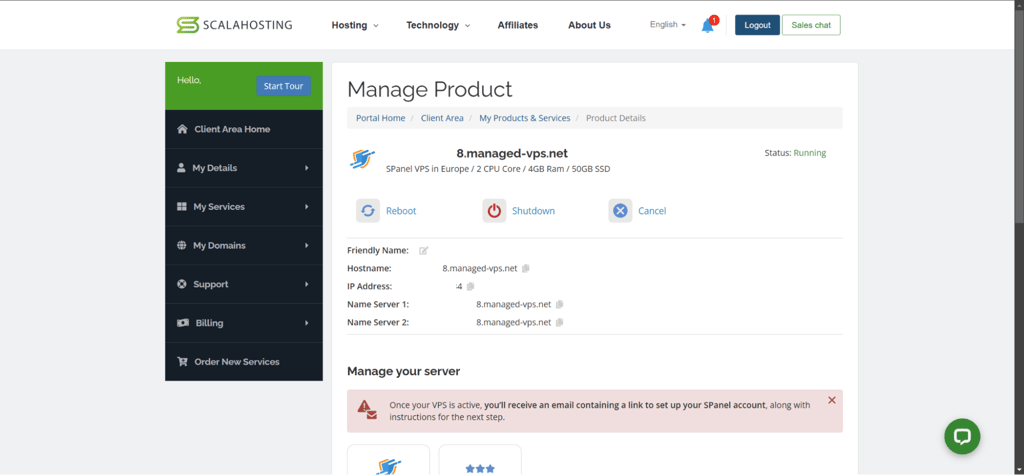The image size is (1024, 475).
Task: Copy the IP Address icon
Action: [x=471, y=286]
